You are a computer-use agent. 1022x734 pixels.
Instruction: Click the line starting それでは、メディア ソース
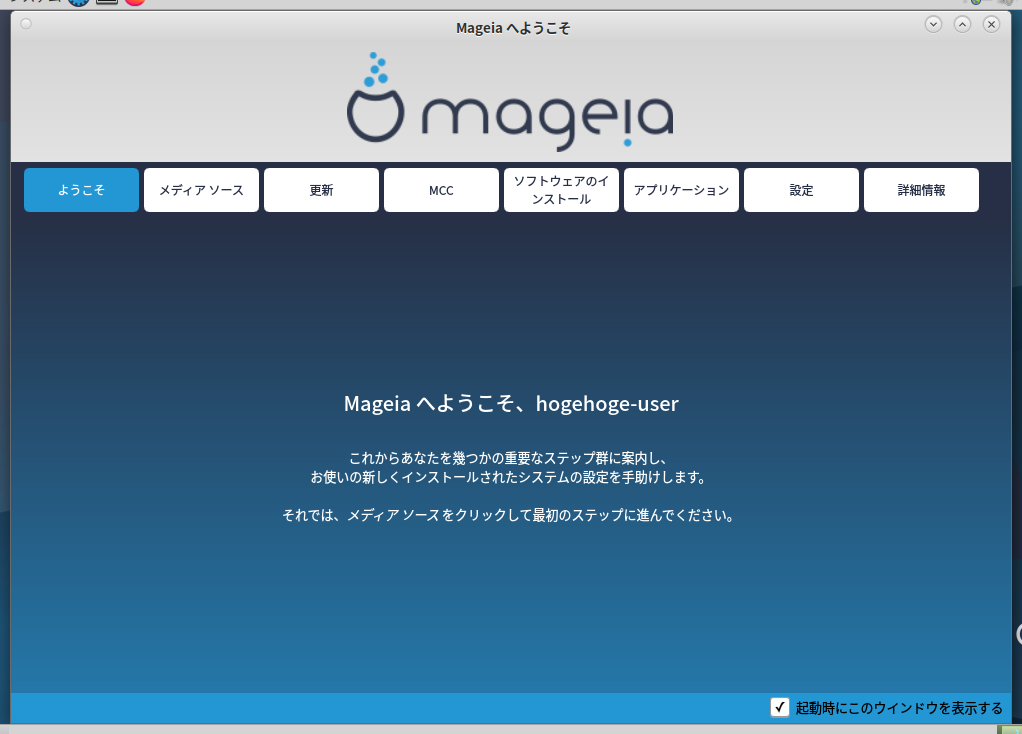(x=508, y=515)
